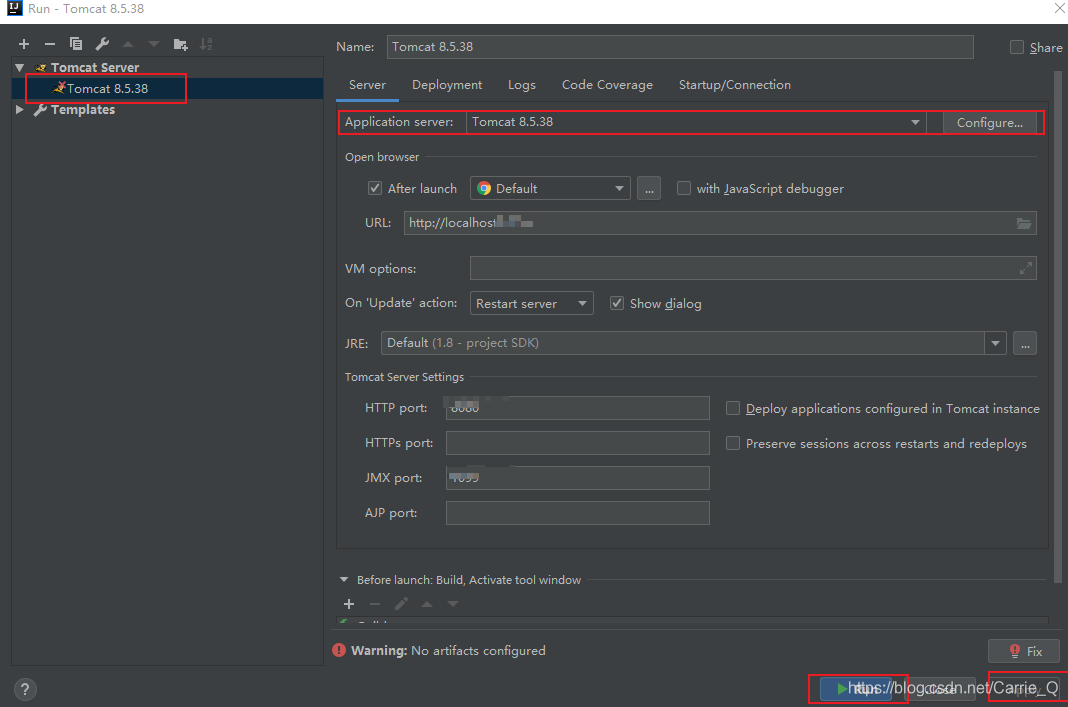Collapse Before launch section triangle
This screenshot has height=707, width=1068.
(x=344, y=580)
